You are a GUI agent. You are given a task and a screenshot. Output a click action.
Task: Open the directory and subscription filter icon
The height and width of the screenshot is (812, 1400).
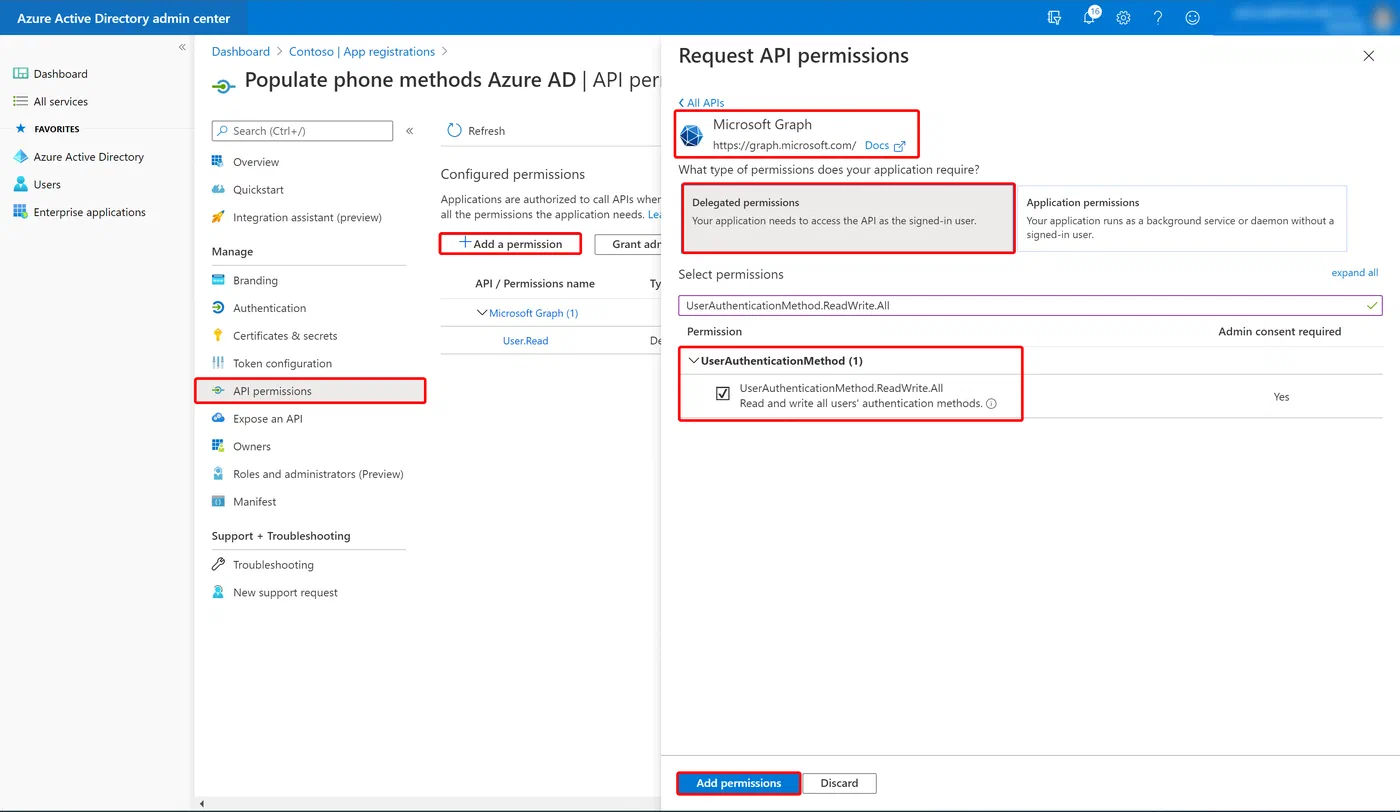(1054, 18)
